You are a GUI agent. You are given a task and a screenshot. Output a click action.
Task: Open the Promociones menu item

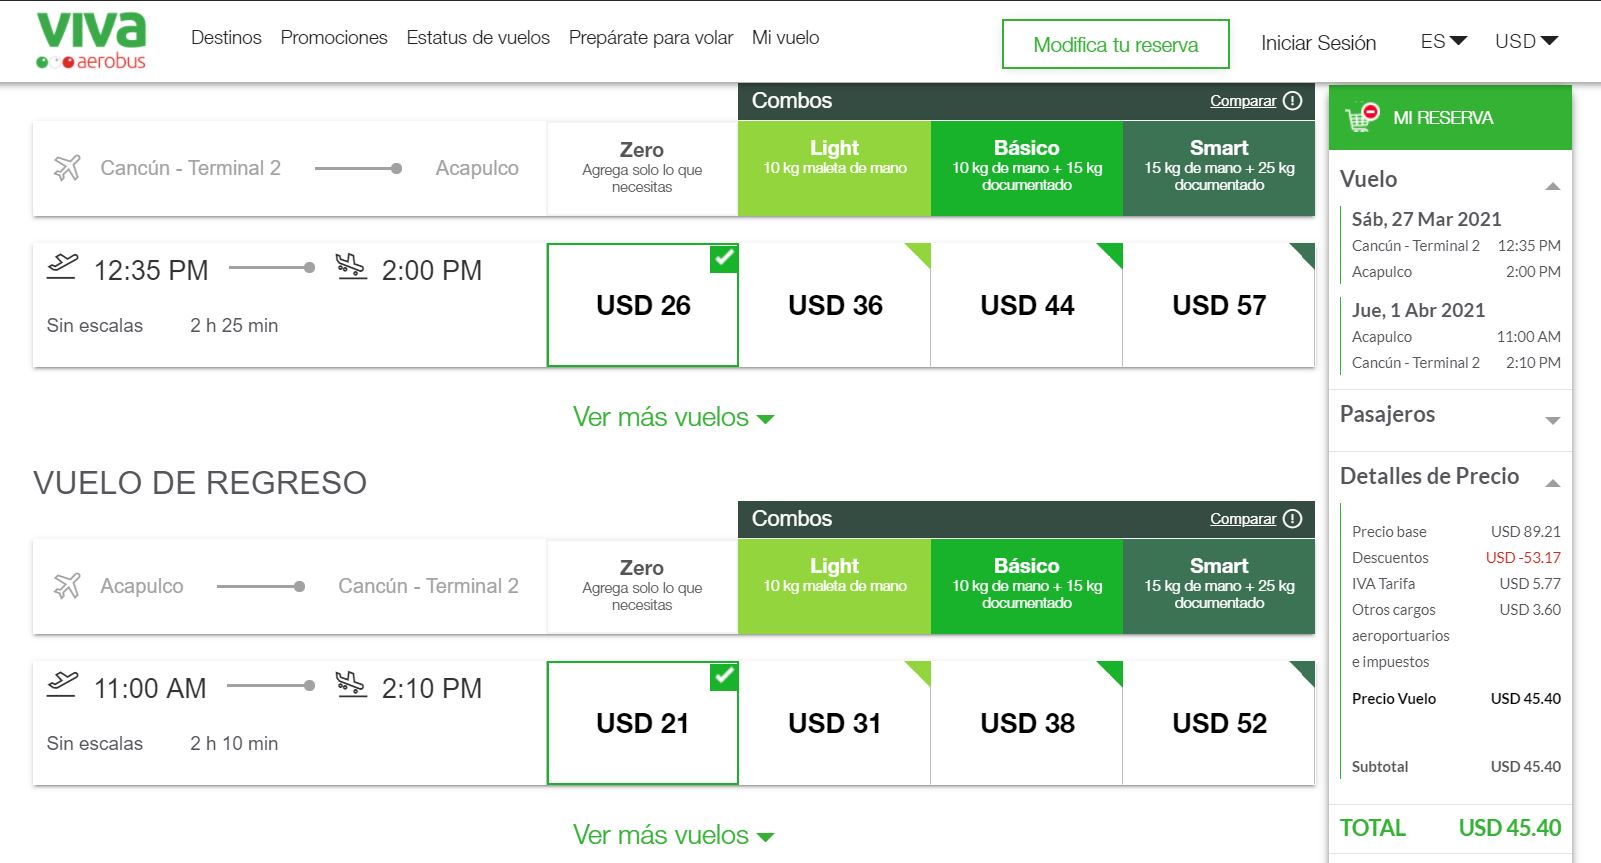point(334,38)
